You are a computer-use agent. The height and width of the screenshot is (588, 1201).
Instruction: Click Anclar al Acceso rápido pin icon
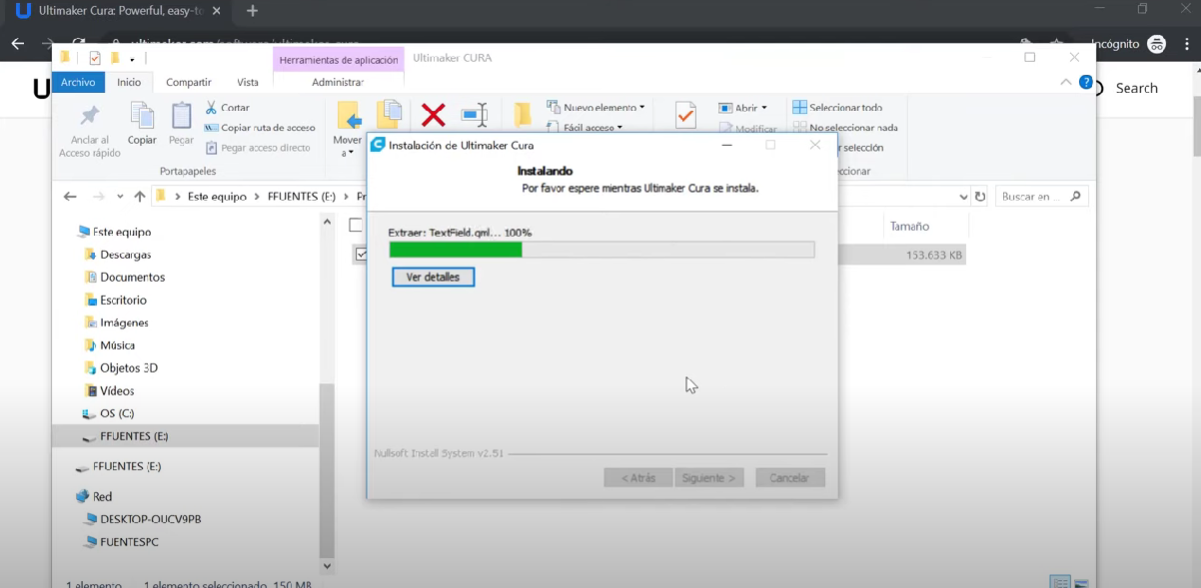(x=89, y=116)
